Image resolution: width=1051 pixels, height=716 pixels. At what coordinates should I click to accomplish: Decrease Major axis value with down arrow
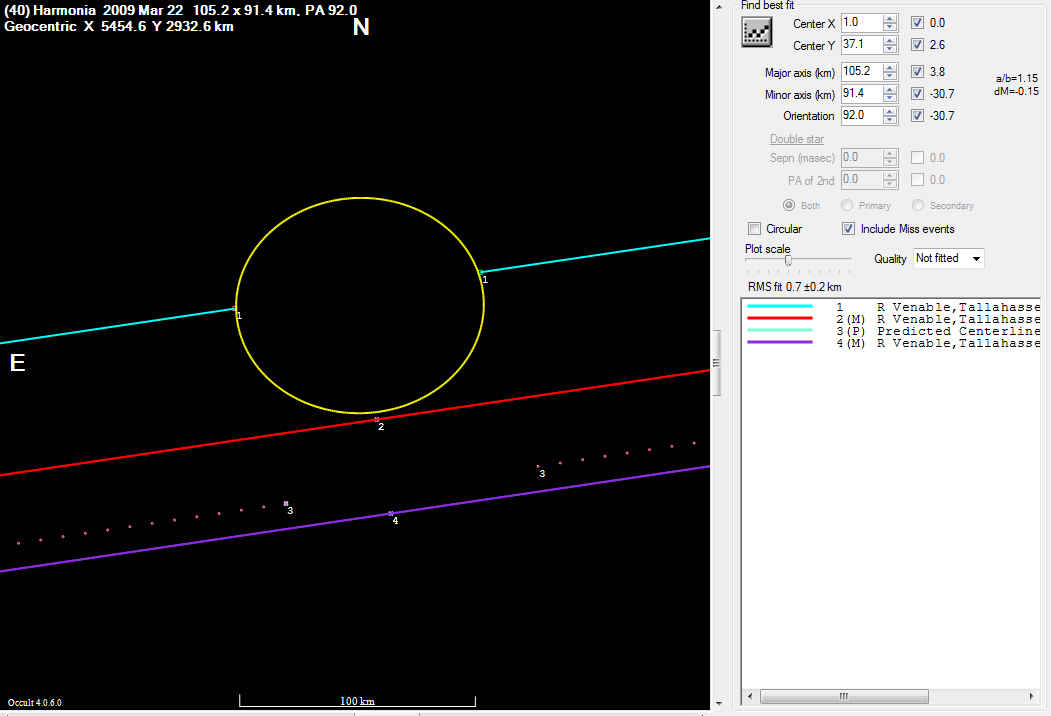pyautogui.click(x=889, y=76)
